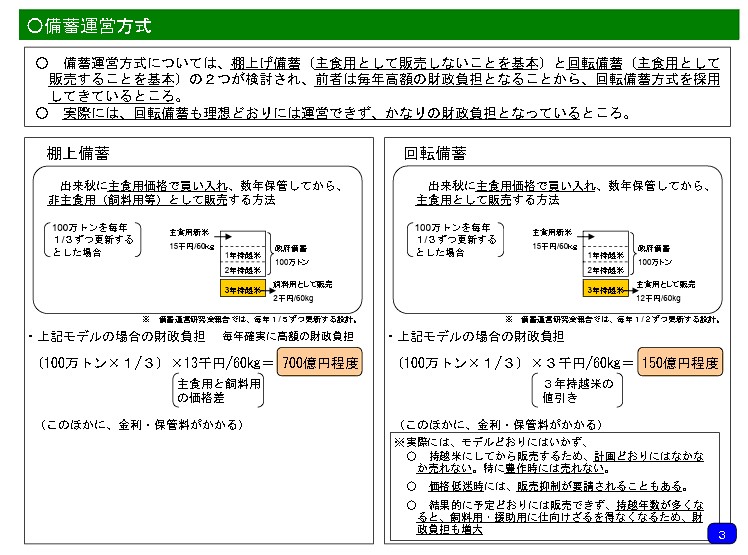The image size is (748, 555).
Task: Click the 12千円/60kg price text
Action: point(658,298)
